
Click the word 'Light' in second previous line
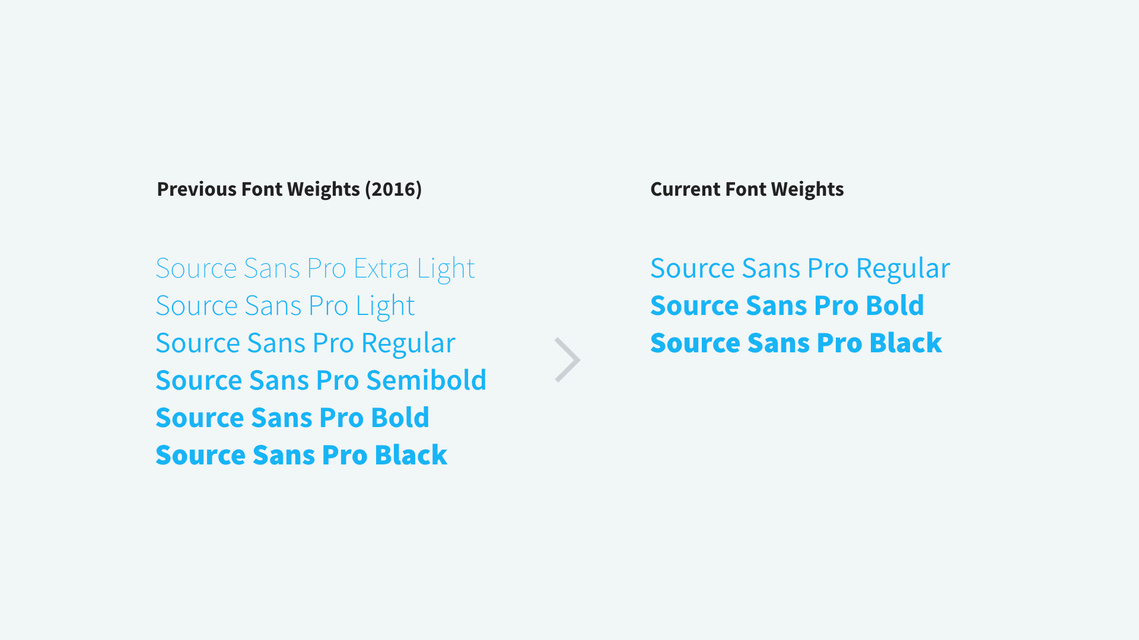coord(385,306)
